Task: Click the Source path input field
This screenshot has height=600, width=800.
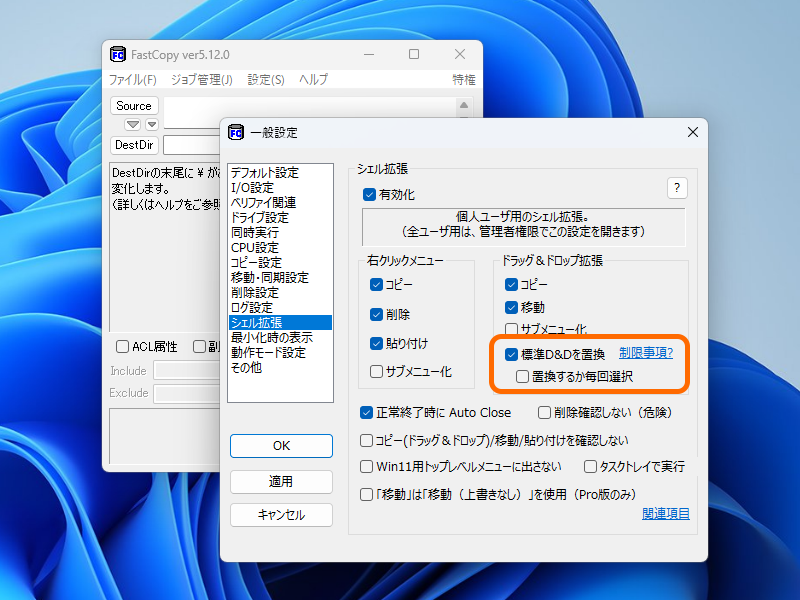Action: 310,107
